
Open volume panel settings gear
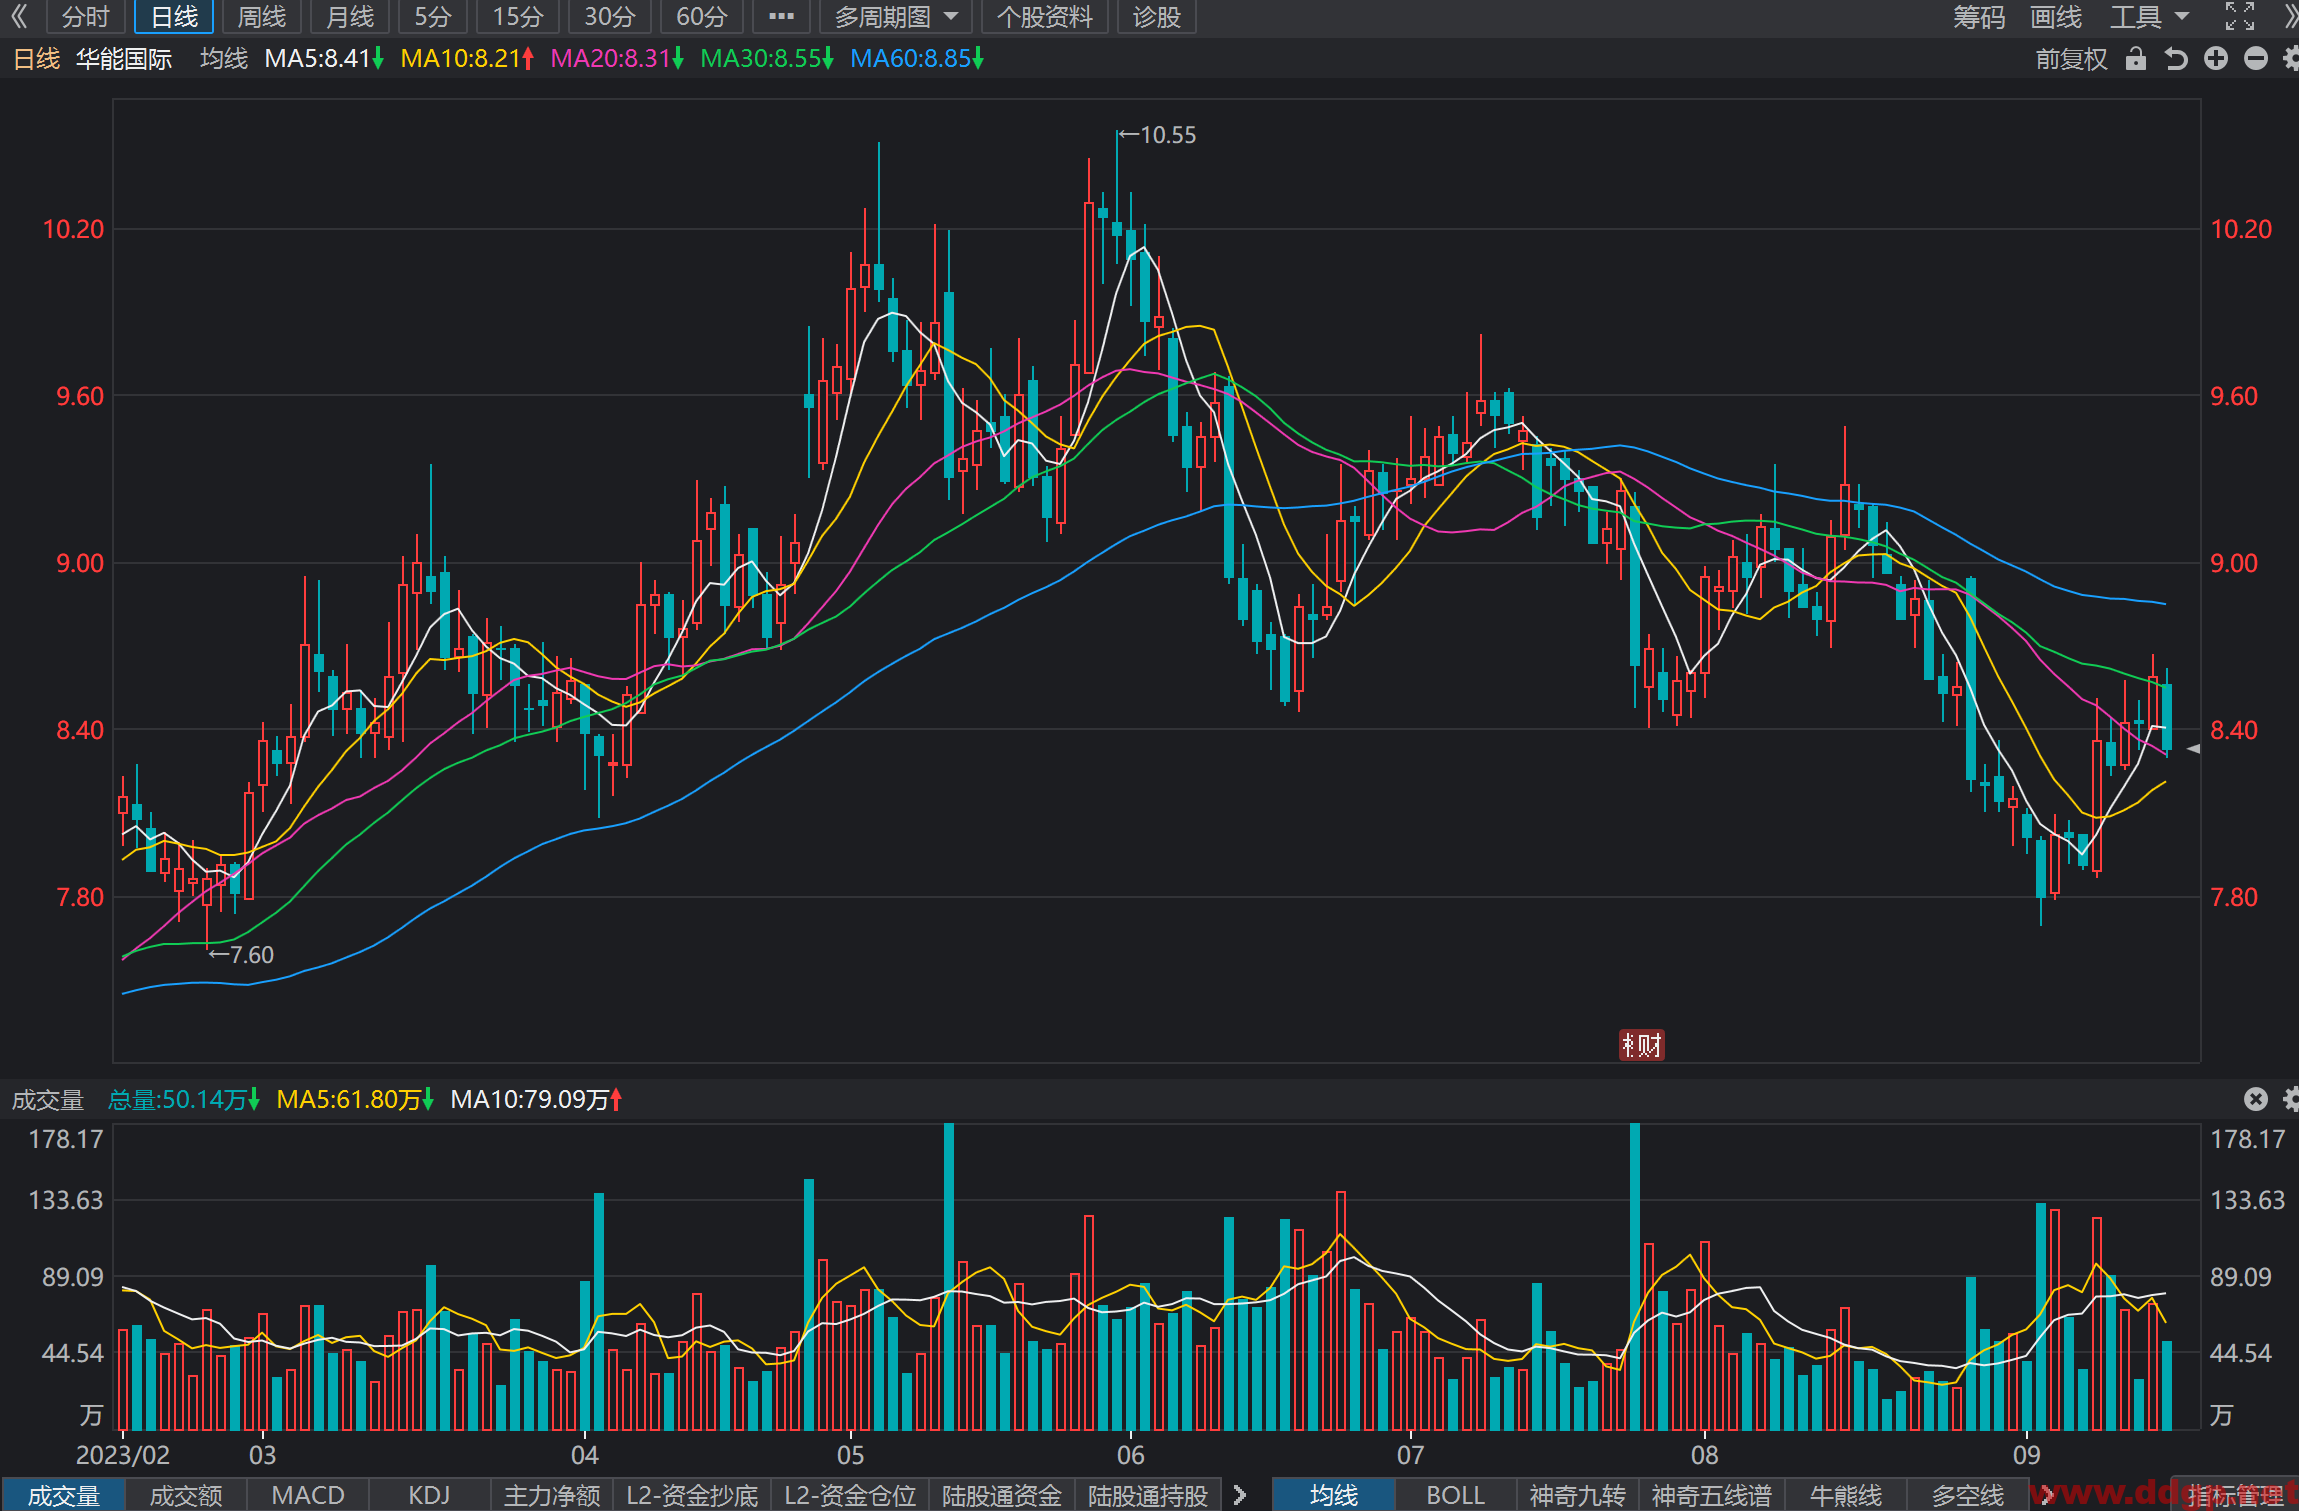coord(2291,1099)
